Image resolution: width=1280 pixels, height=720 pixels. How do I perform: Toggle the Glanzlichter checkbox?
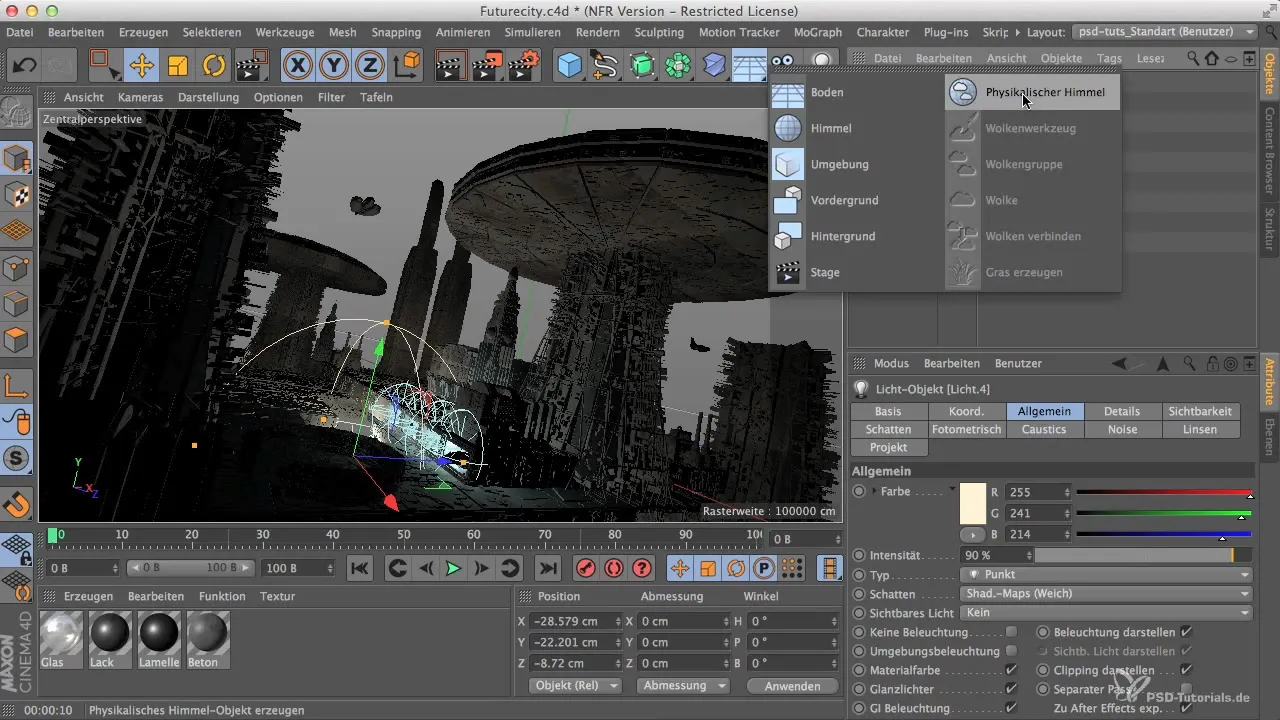pos(1011,689)
